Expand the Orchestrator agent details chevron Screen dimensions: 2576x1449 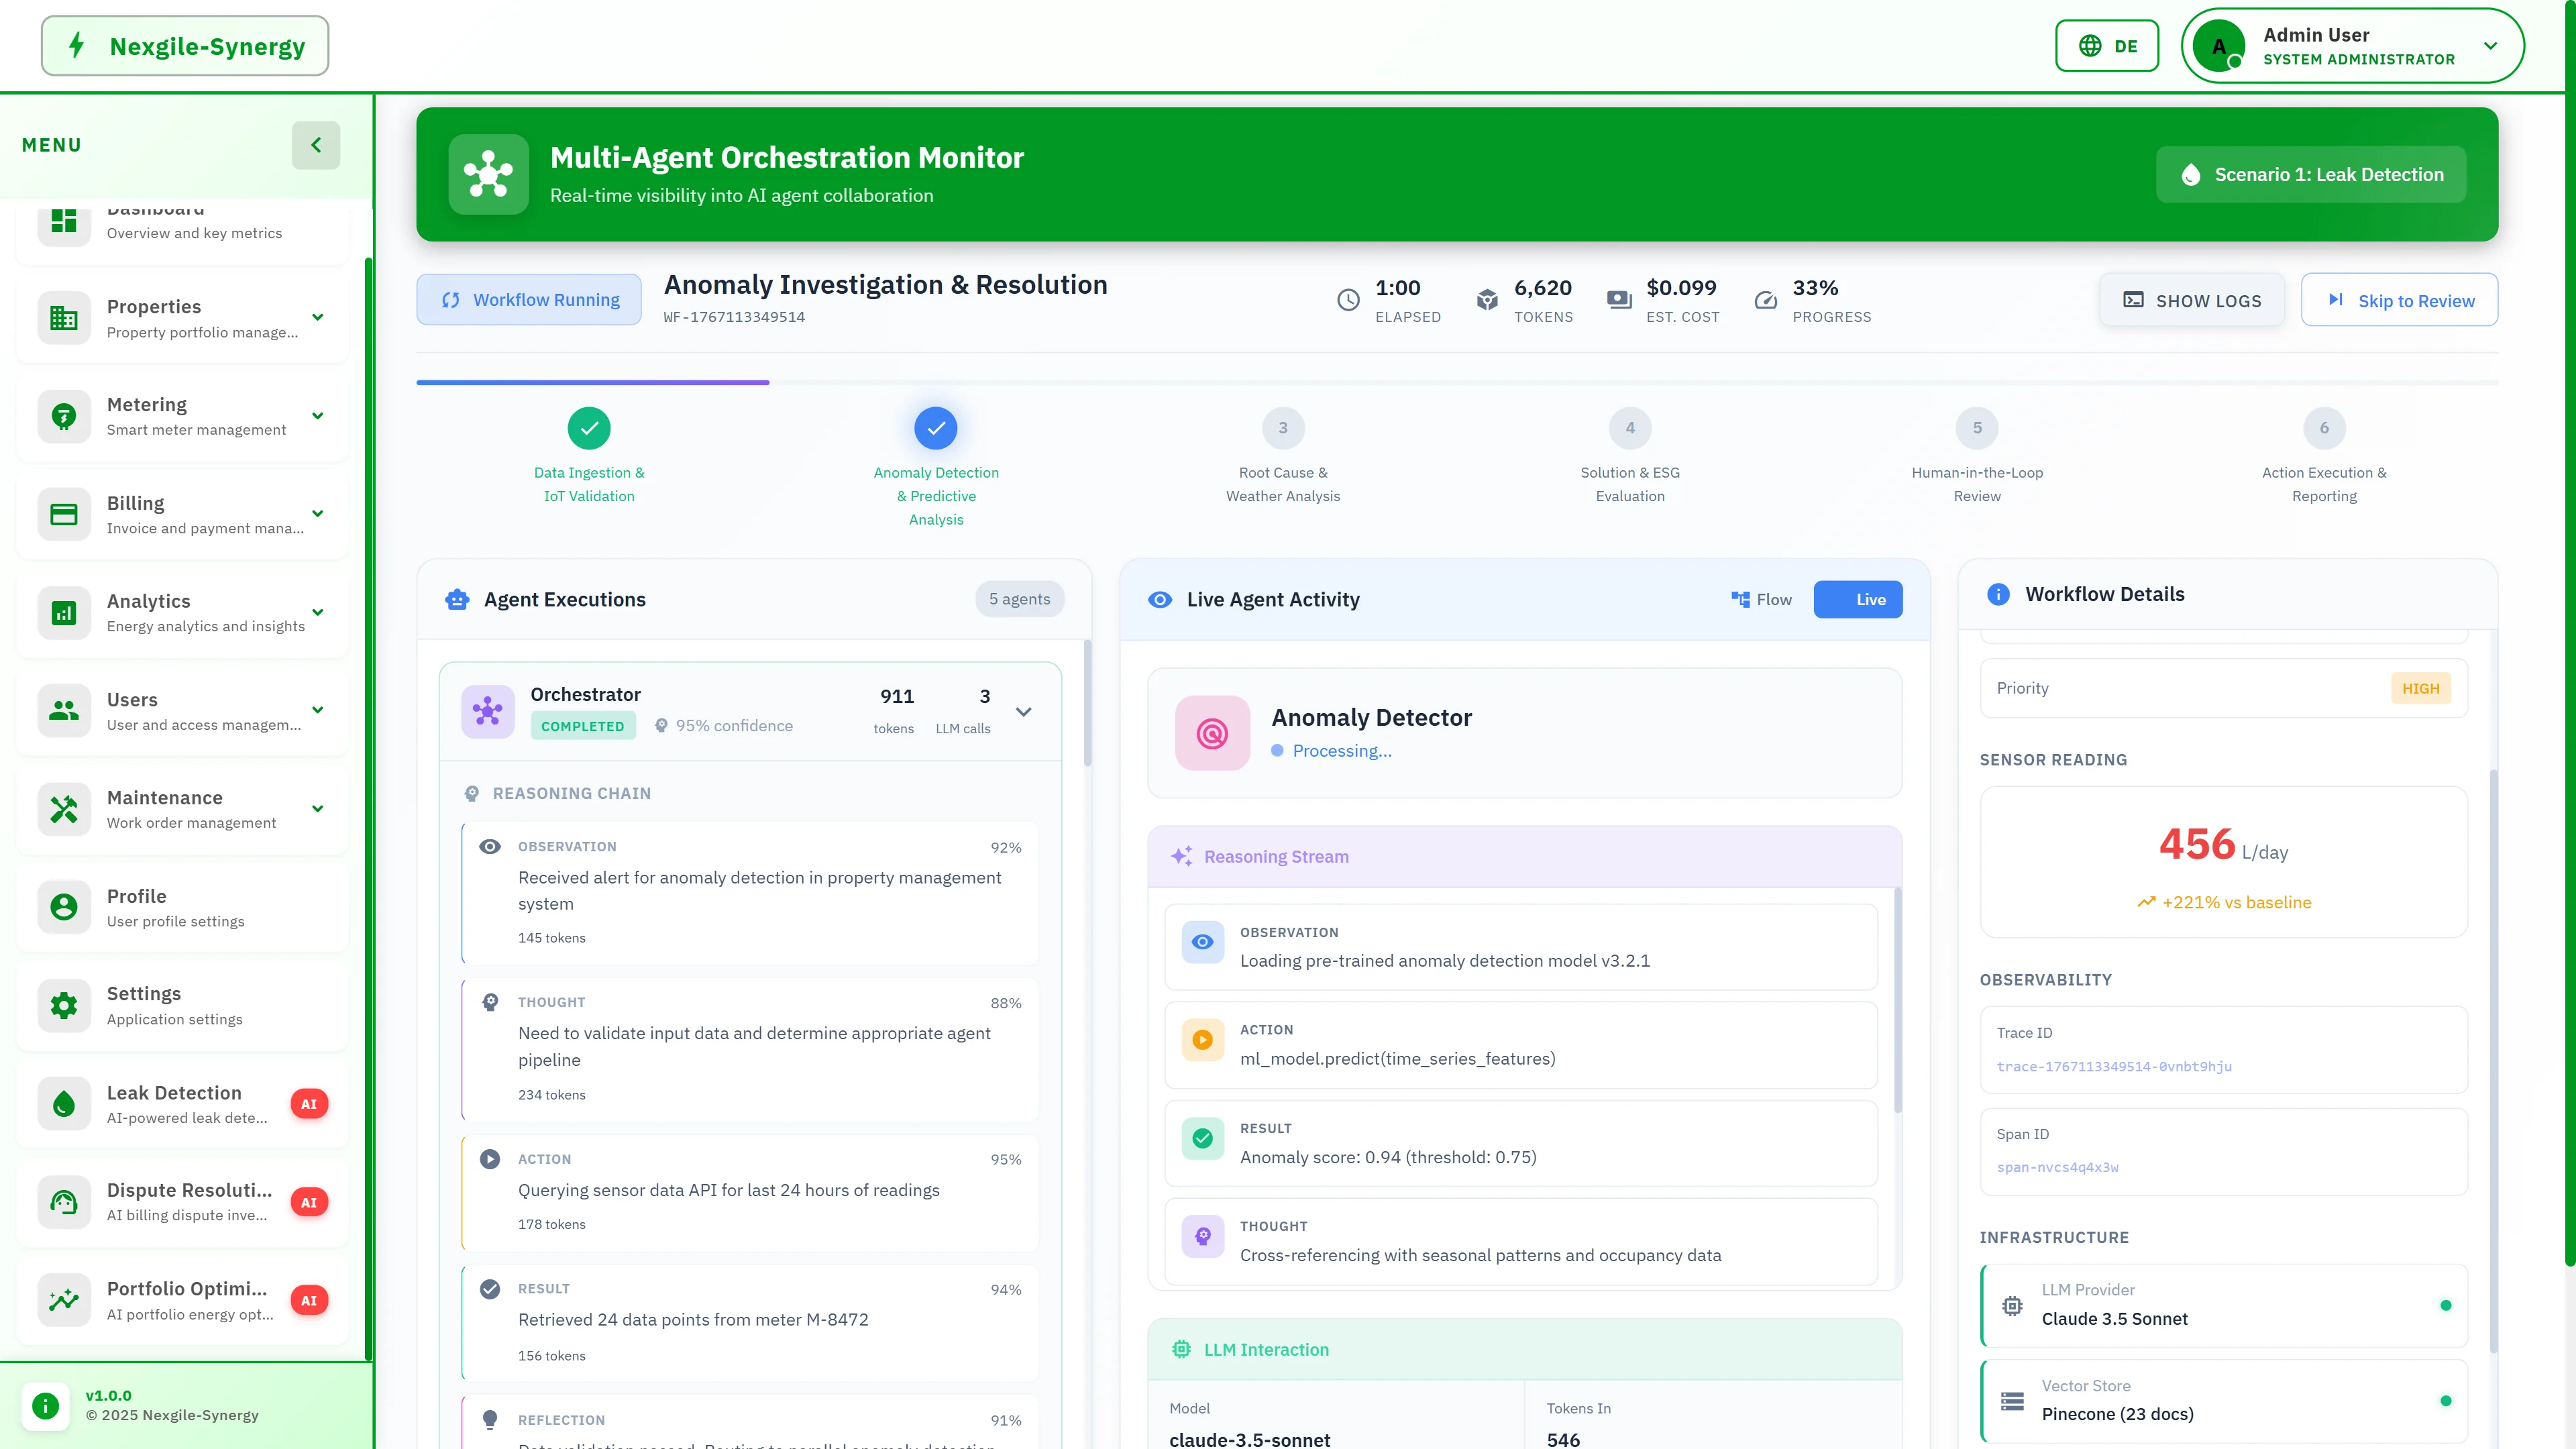[x=1023, y=711]
